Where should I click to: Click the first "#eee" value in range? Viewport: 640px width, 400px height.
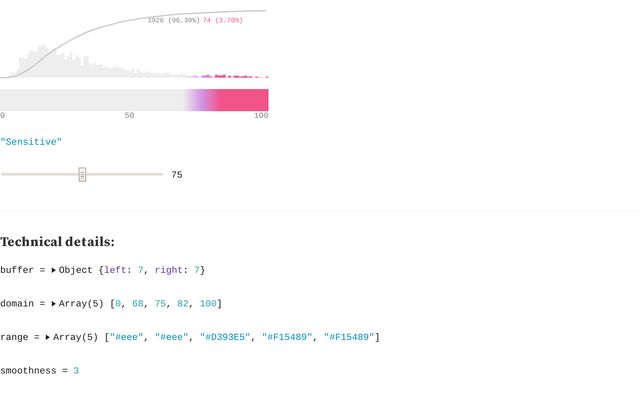tap(127, 337)
